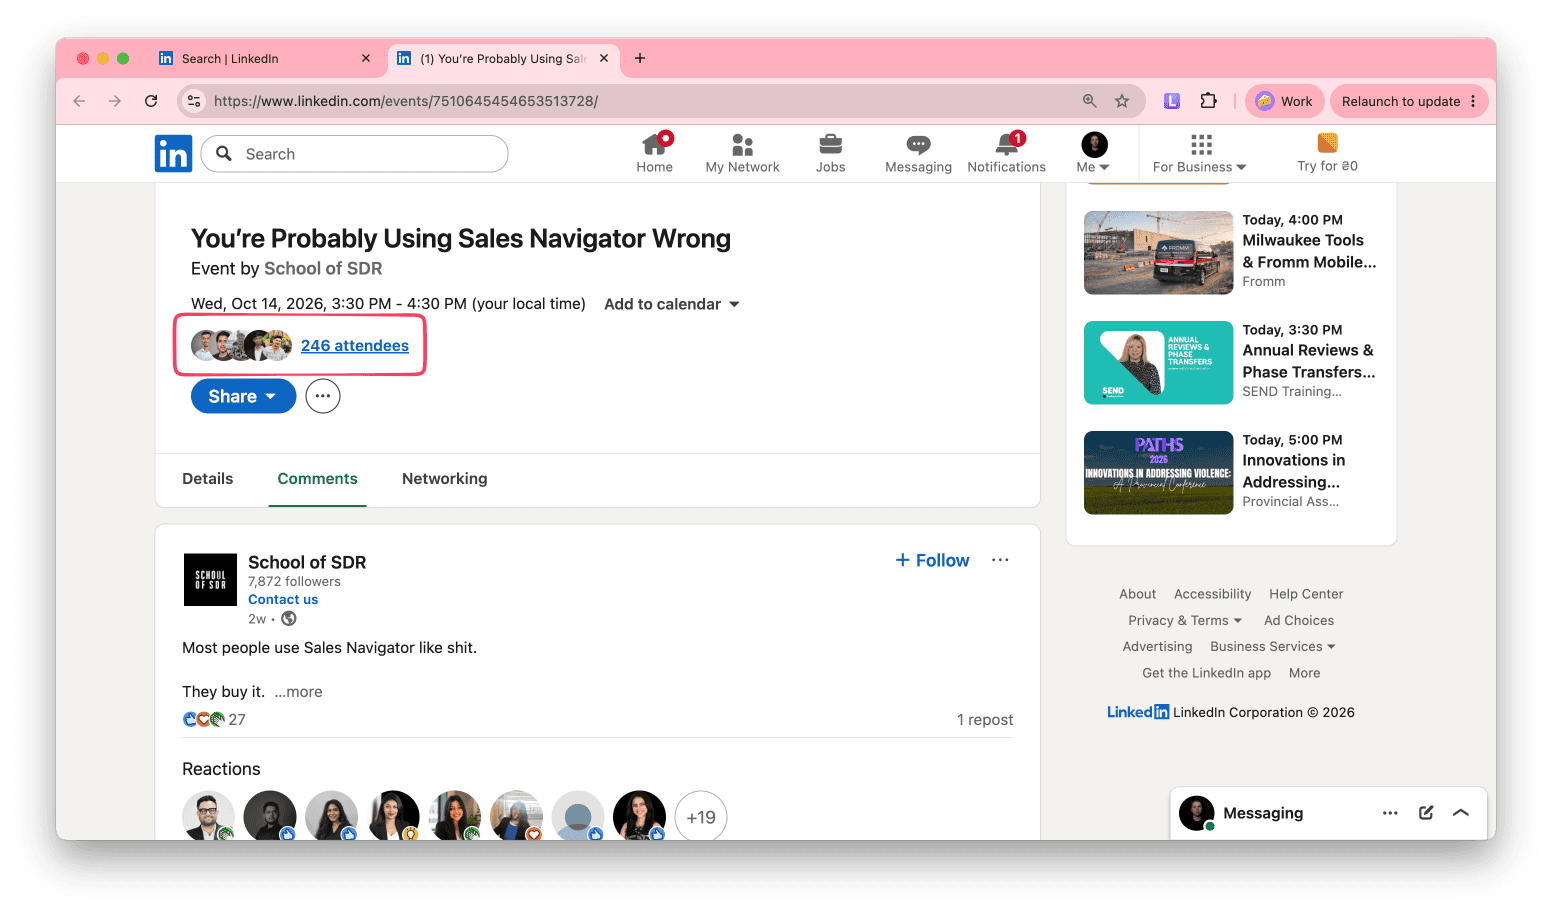Open the event more options ellipsis button
This screenshot has width=1552, height=914.
[323, 396]
